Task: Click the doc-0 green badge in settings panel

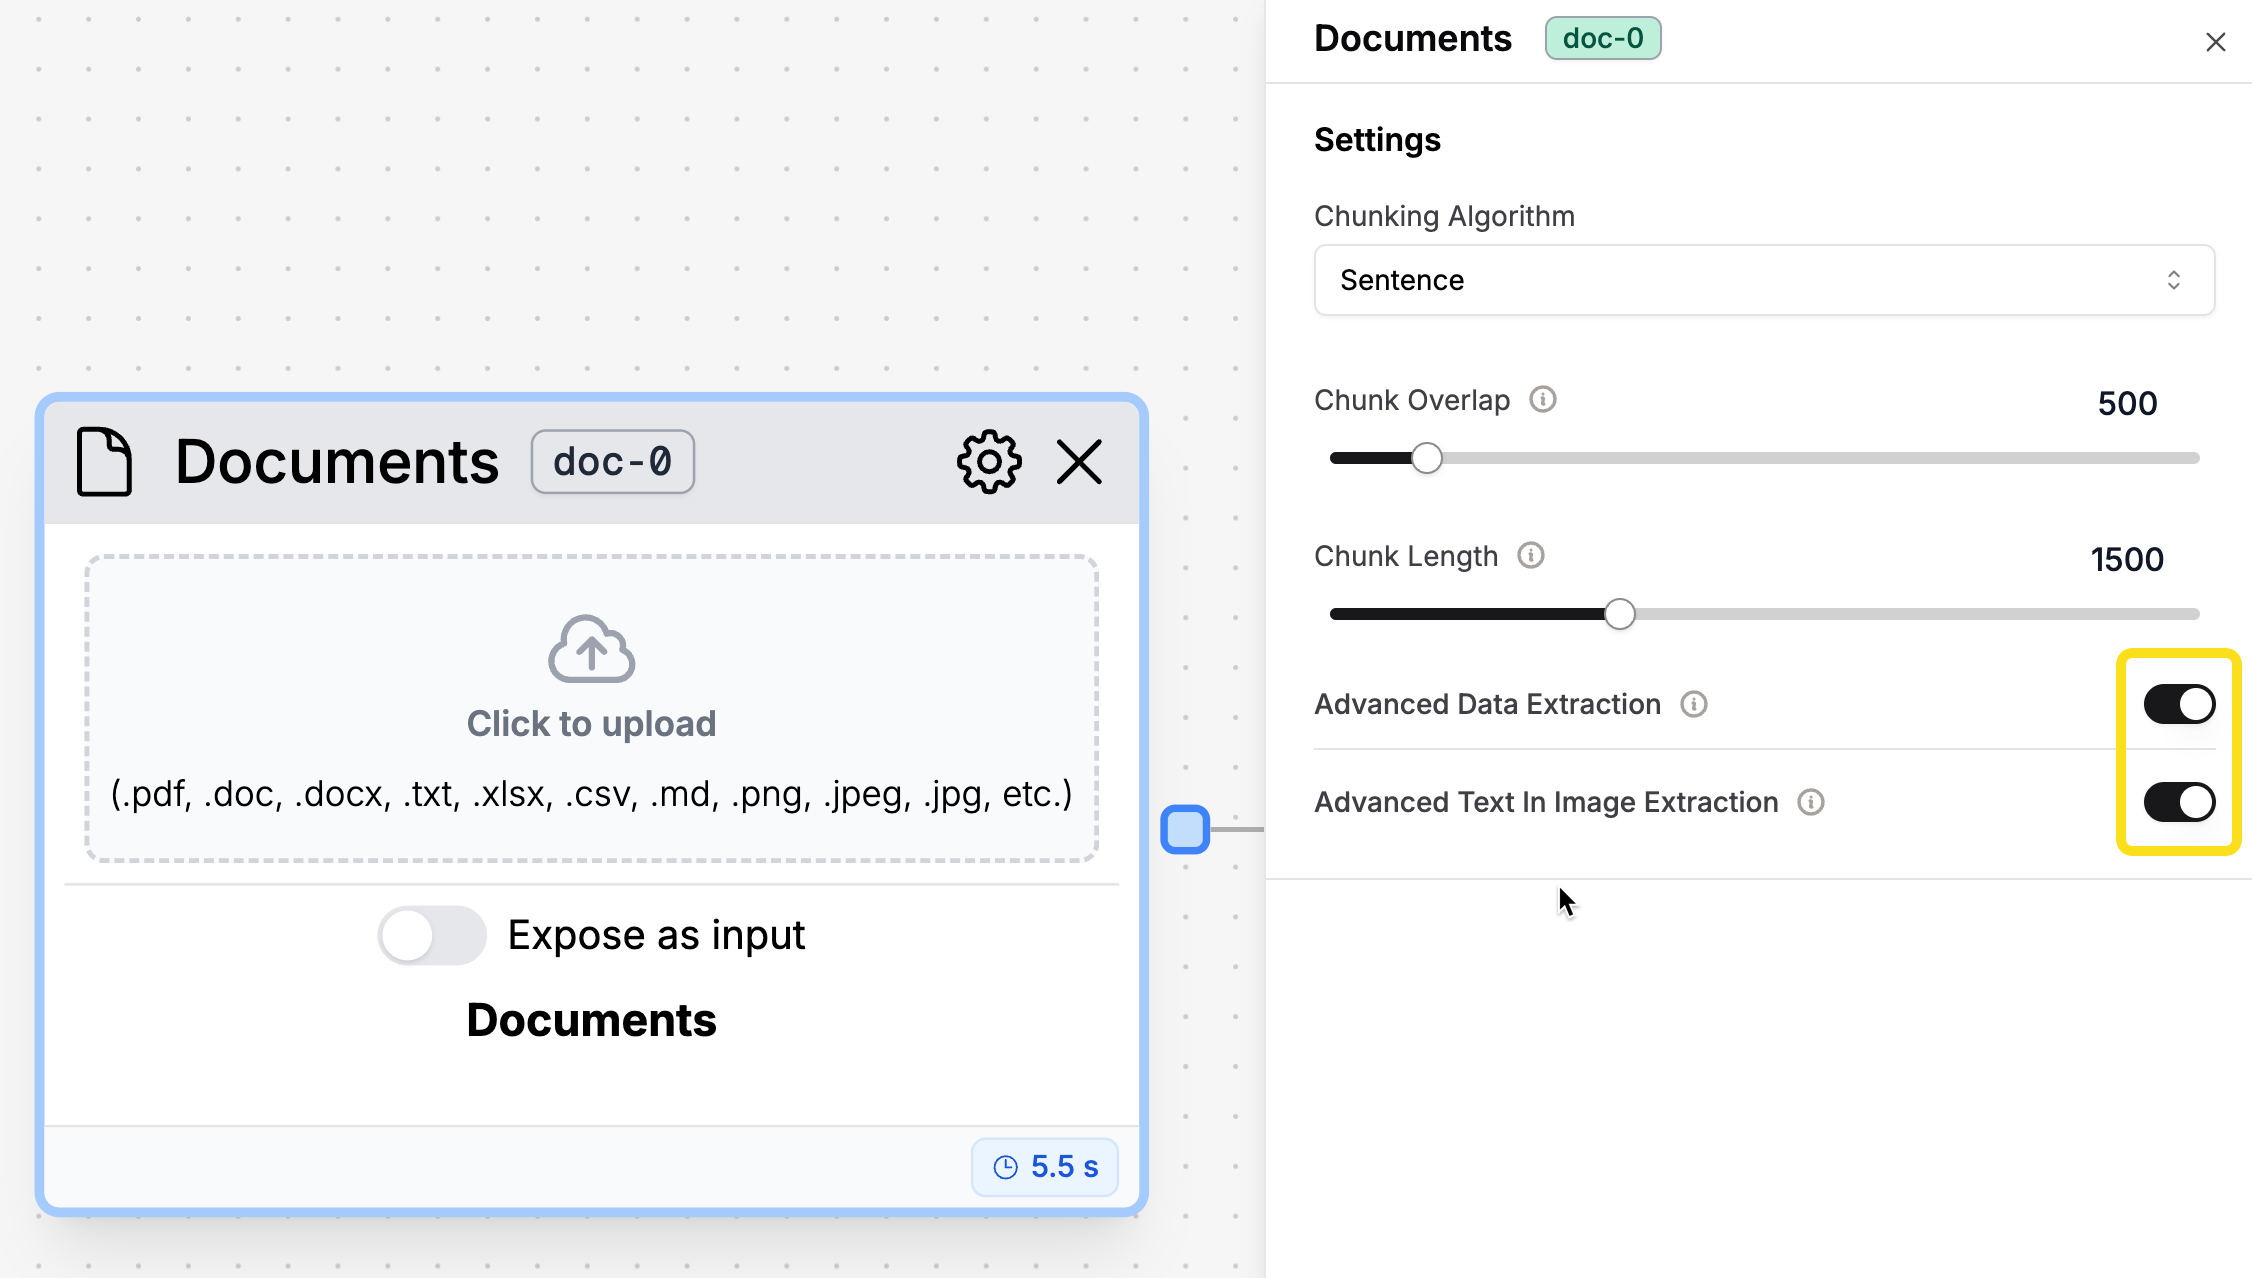Action: [x=1603, y=38]
